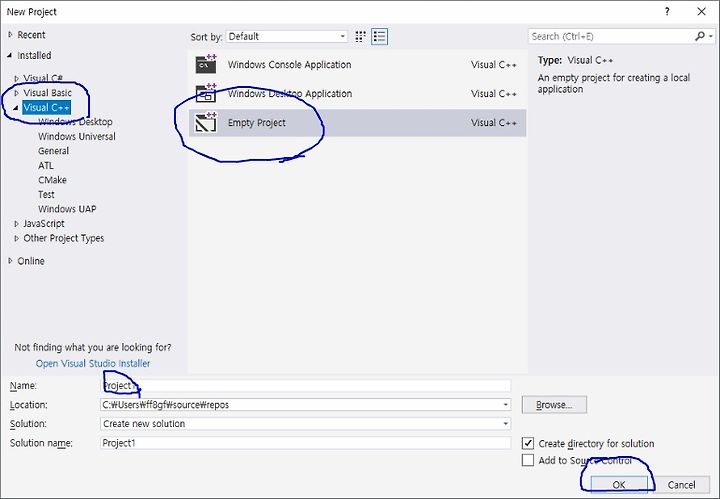The height and width of the screenshot is (499, 720).
Task: Open the search options dropdown arrow
Action: (711, 36)
